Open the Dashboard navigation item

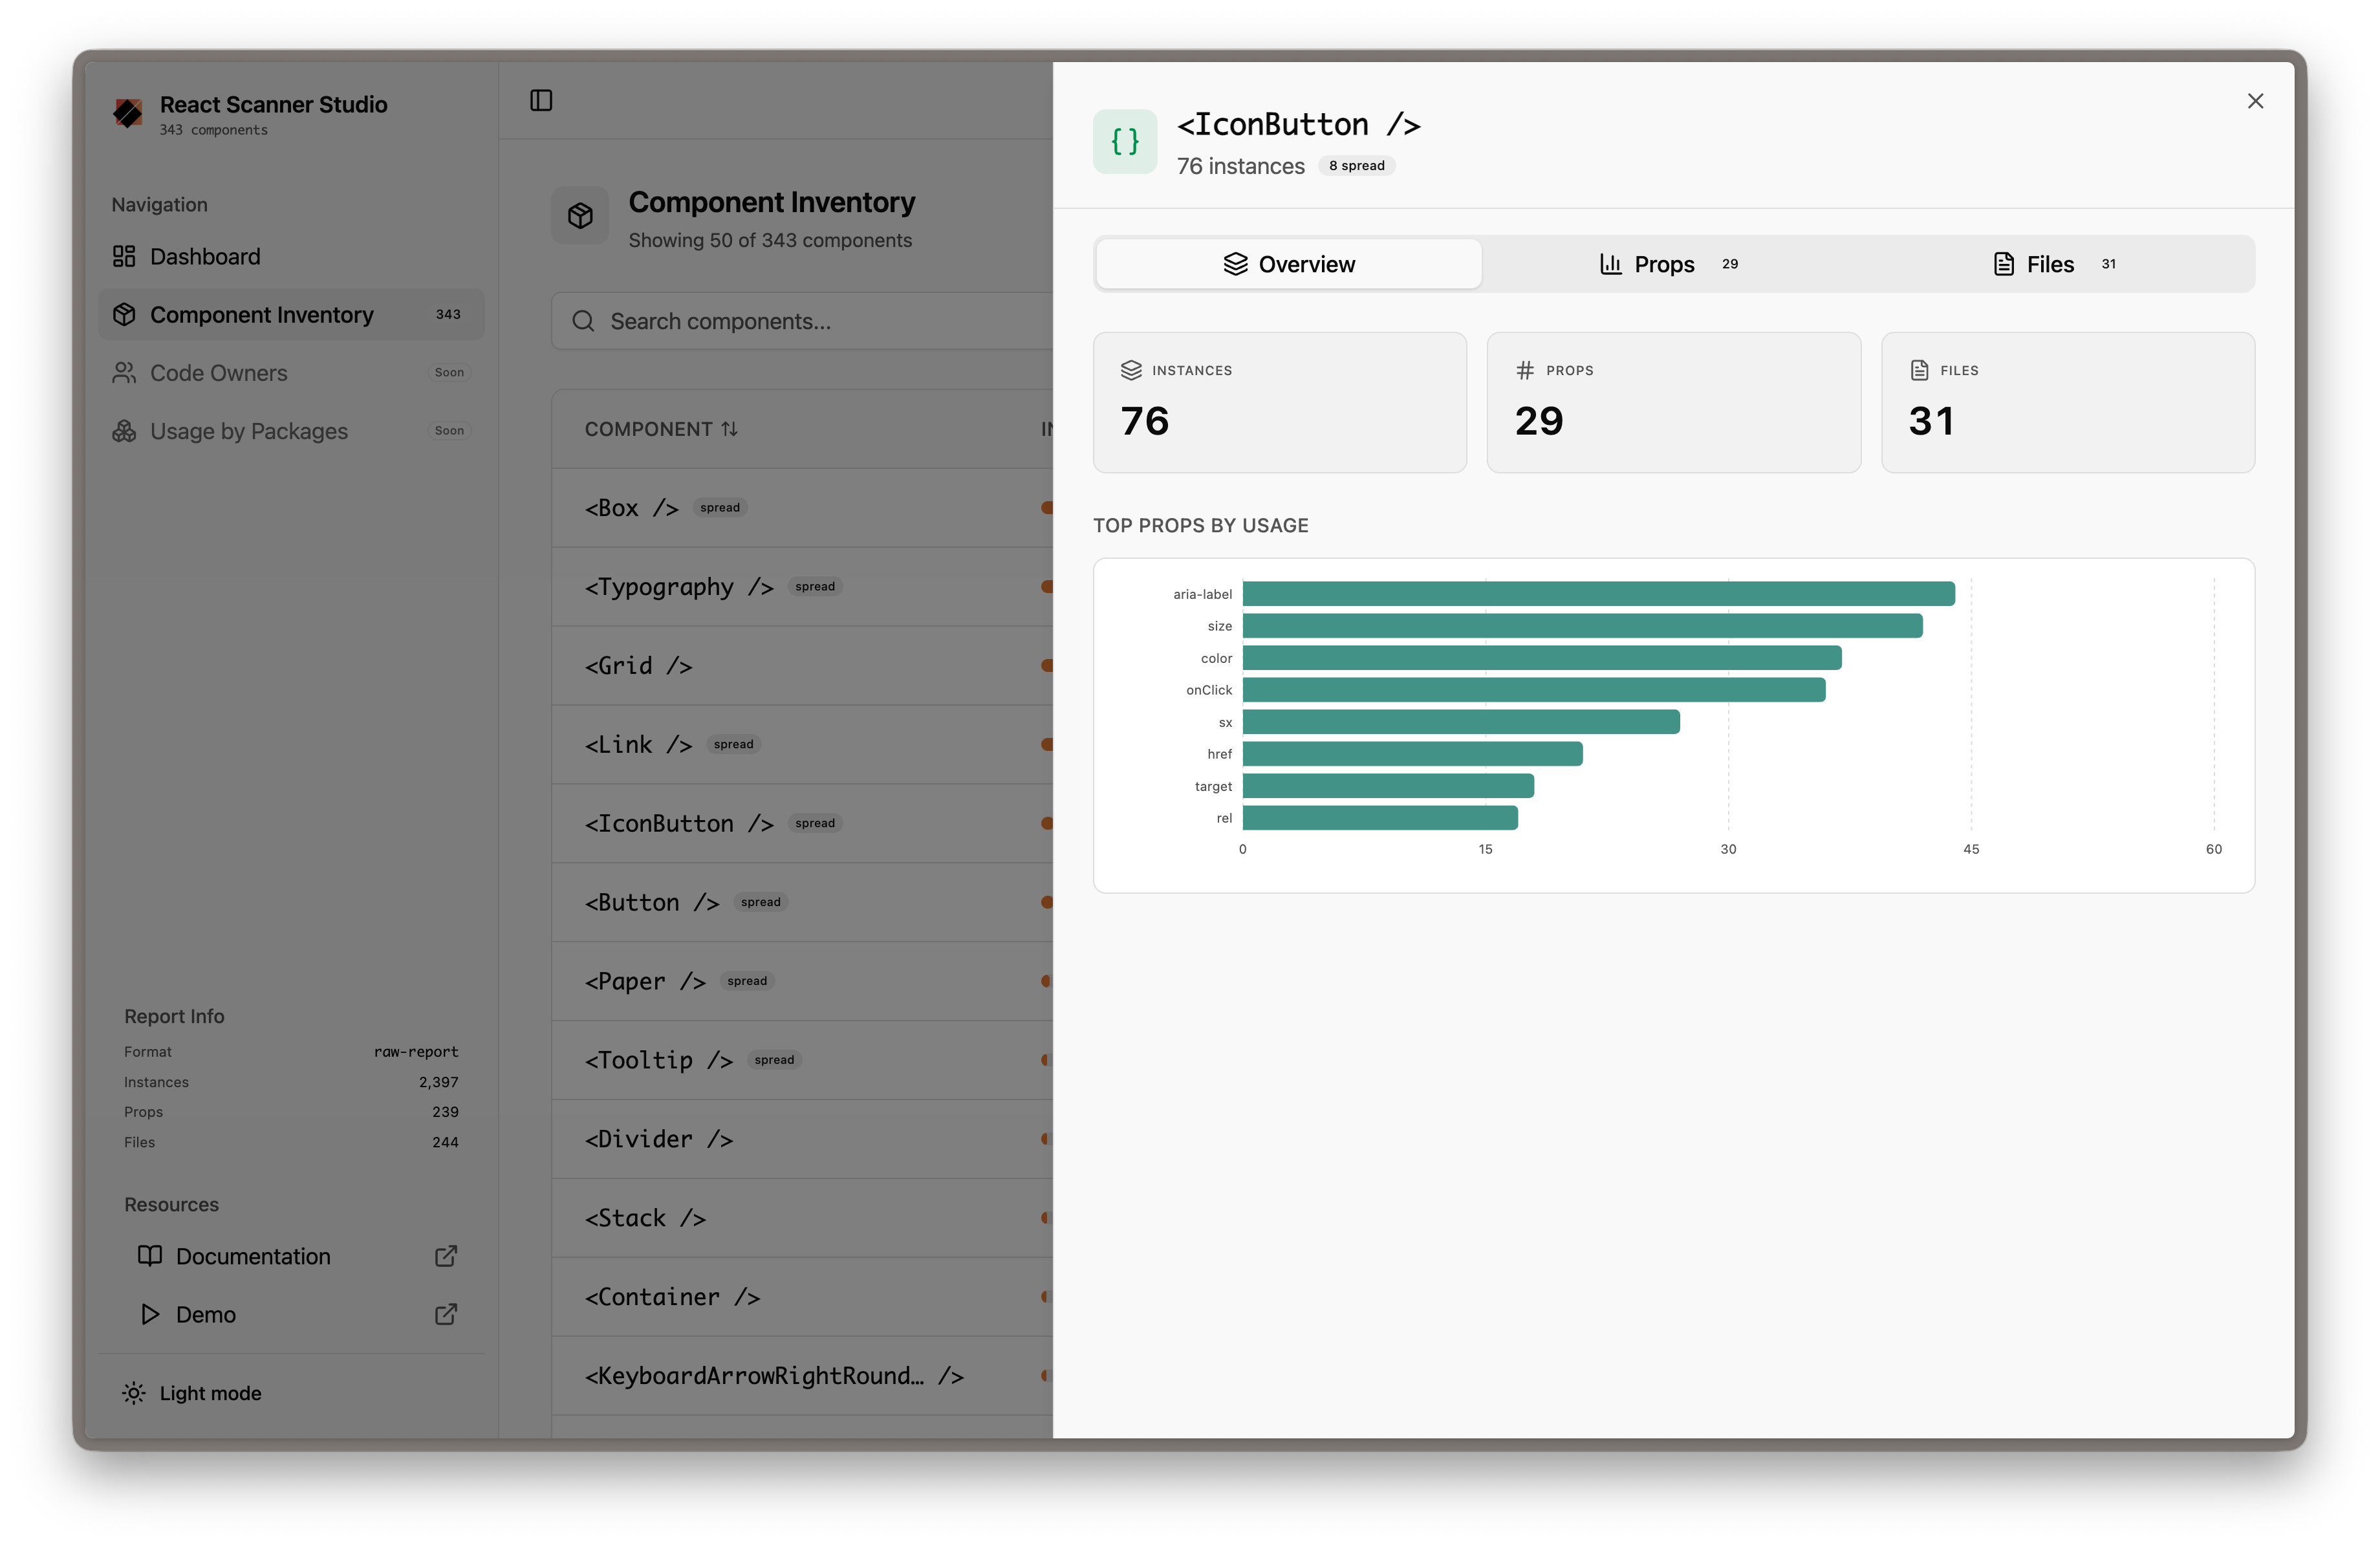[x=205, y=257]
